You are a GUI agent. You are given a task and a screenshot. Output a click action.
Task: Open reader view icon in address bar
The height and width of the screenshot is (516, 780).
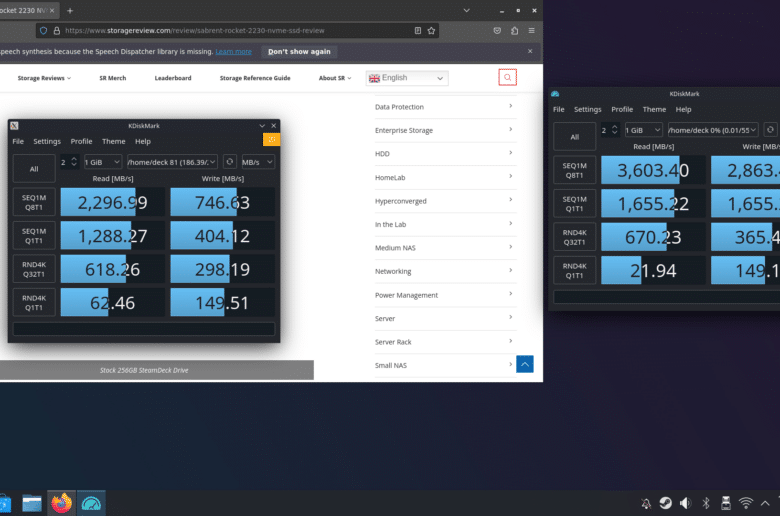[418, 30]
